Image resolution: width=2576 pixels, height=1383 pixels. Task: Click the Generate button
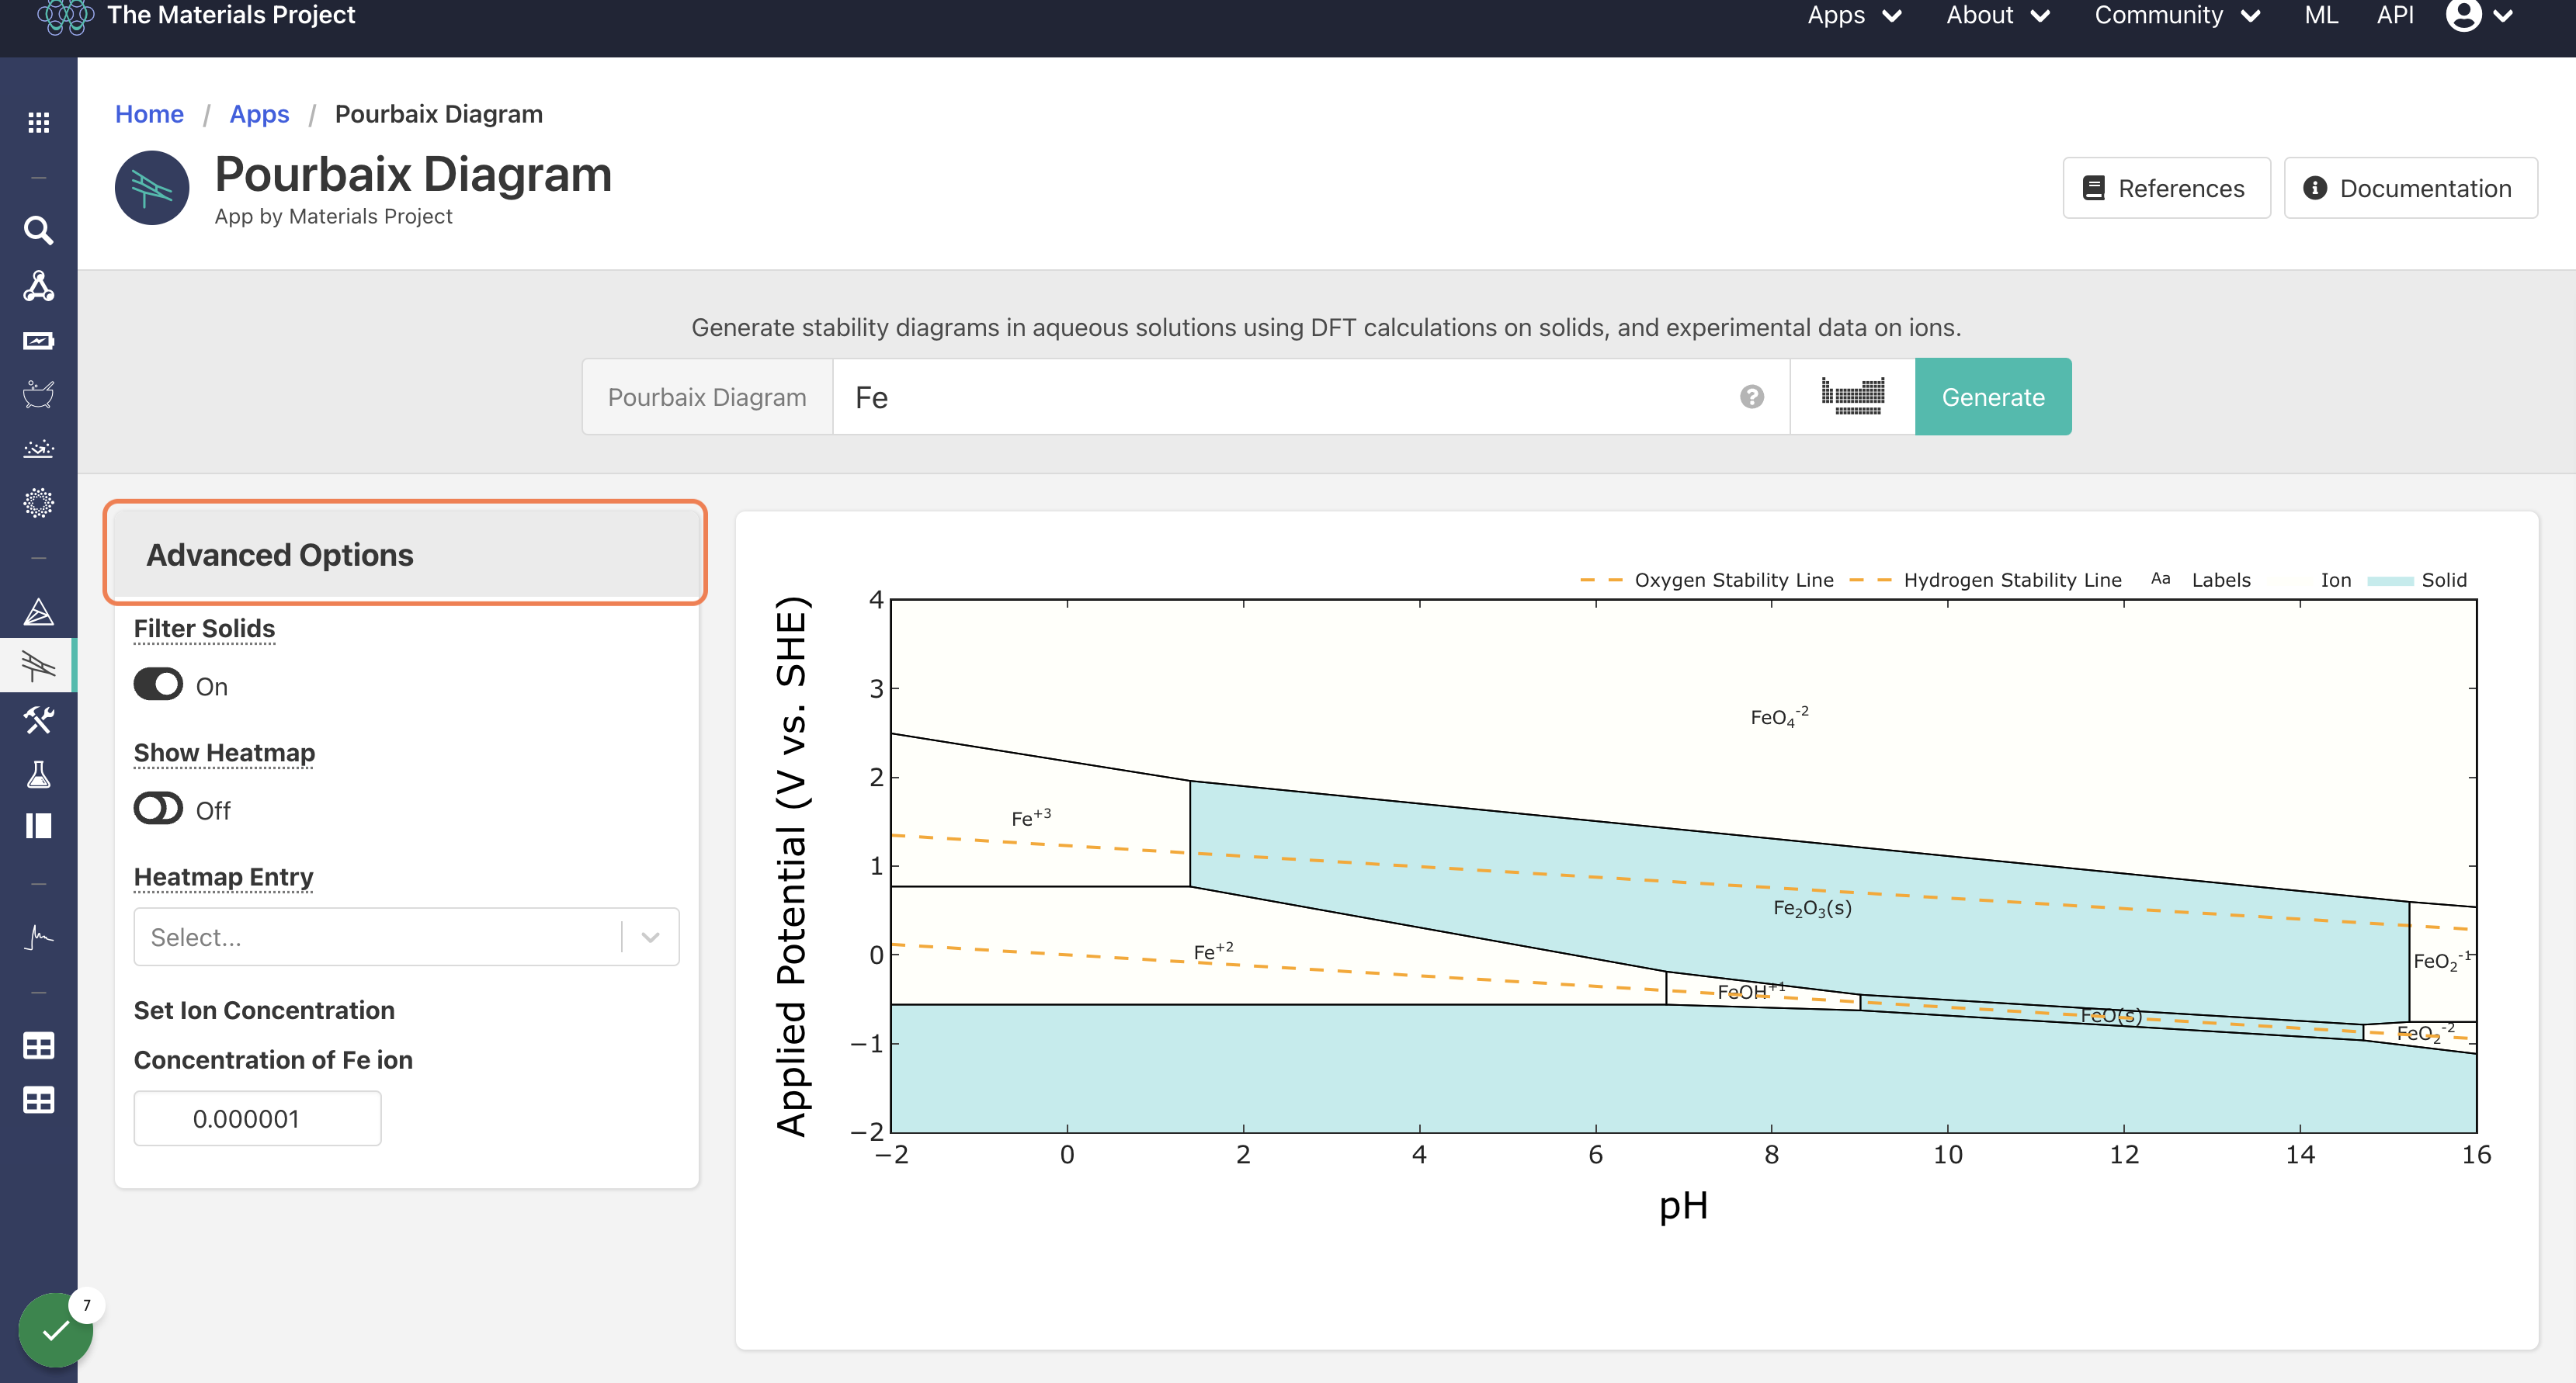[1992, 396]
